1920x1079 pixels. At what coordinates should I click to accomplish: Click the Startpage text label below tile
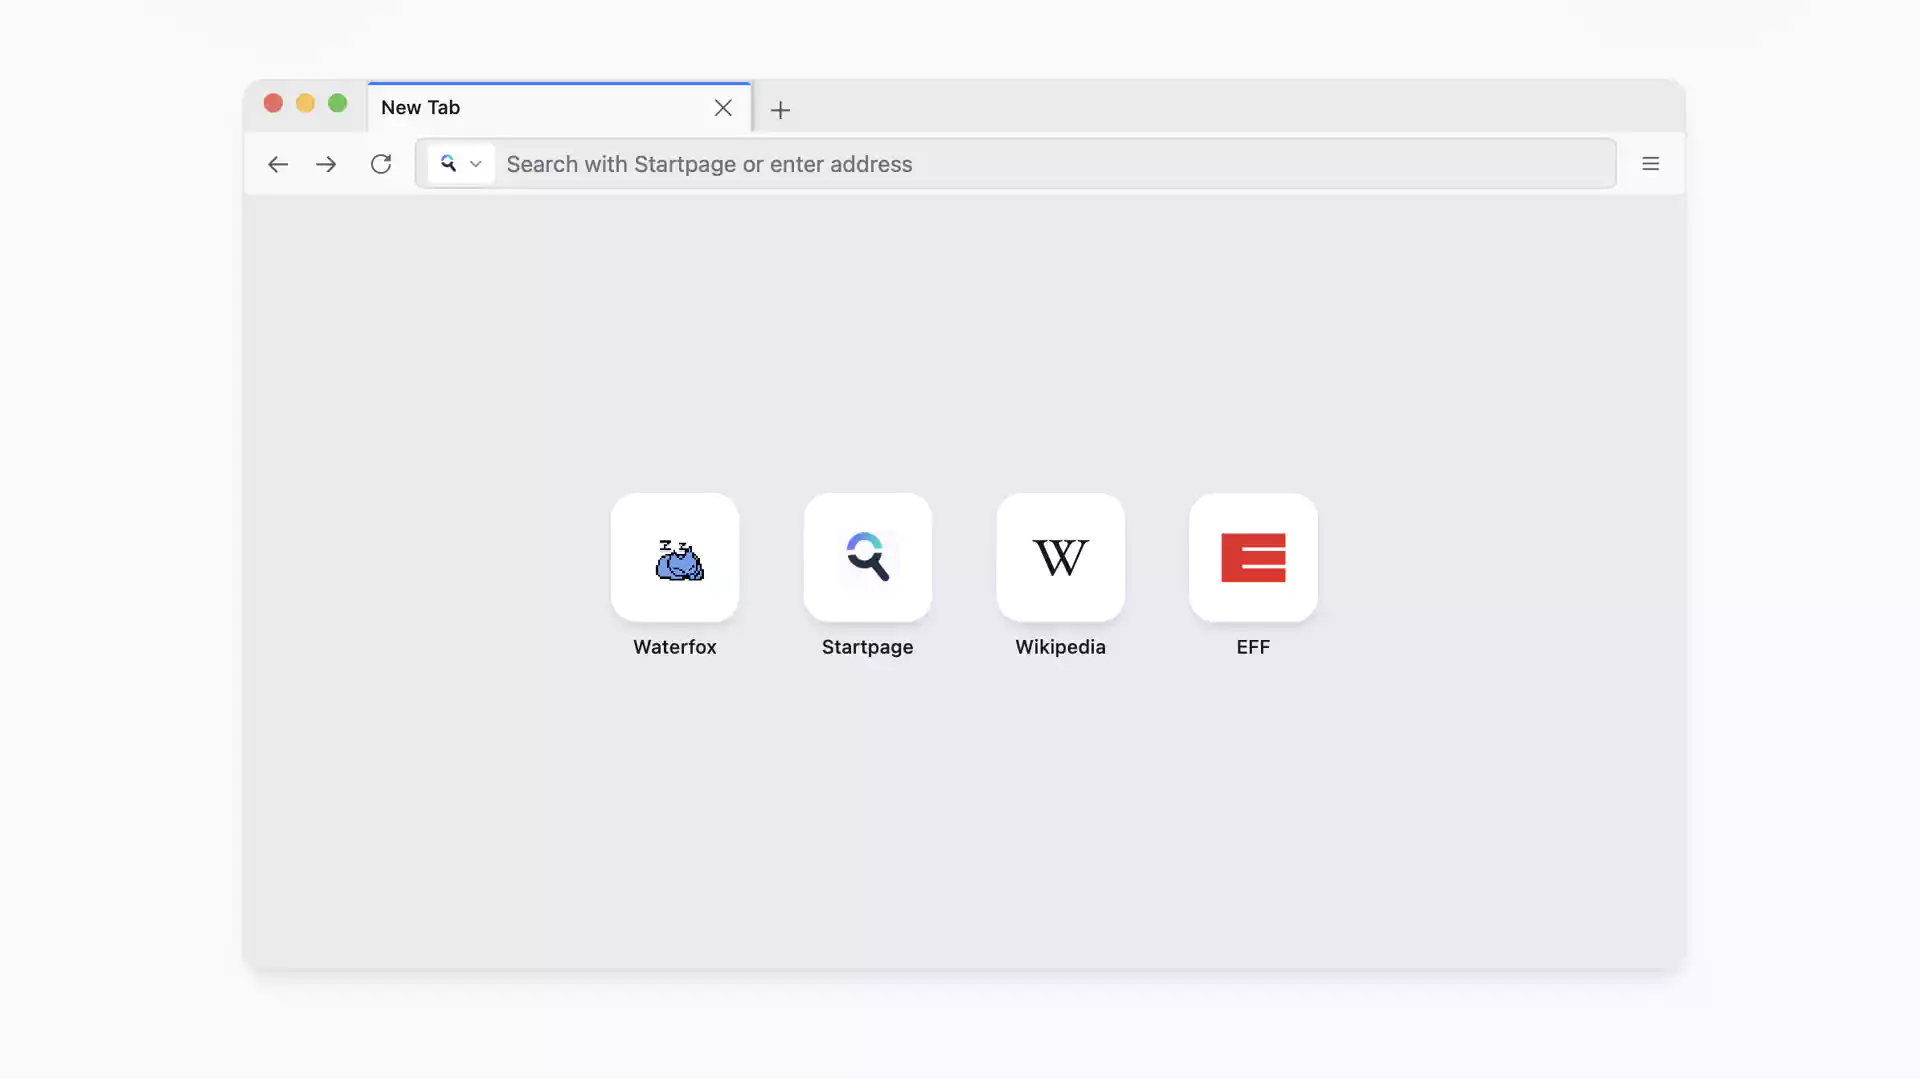[867, 647]
